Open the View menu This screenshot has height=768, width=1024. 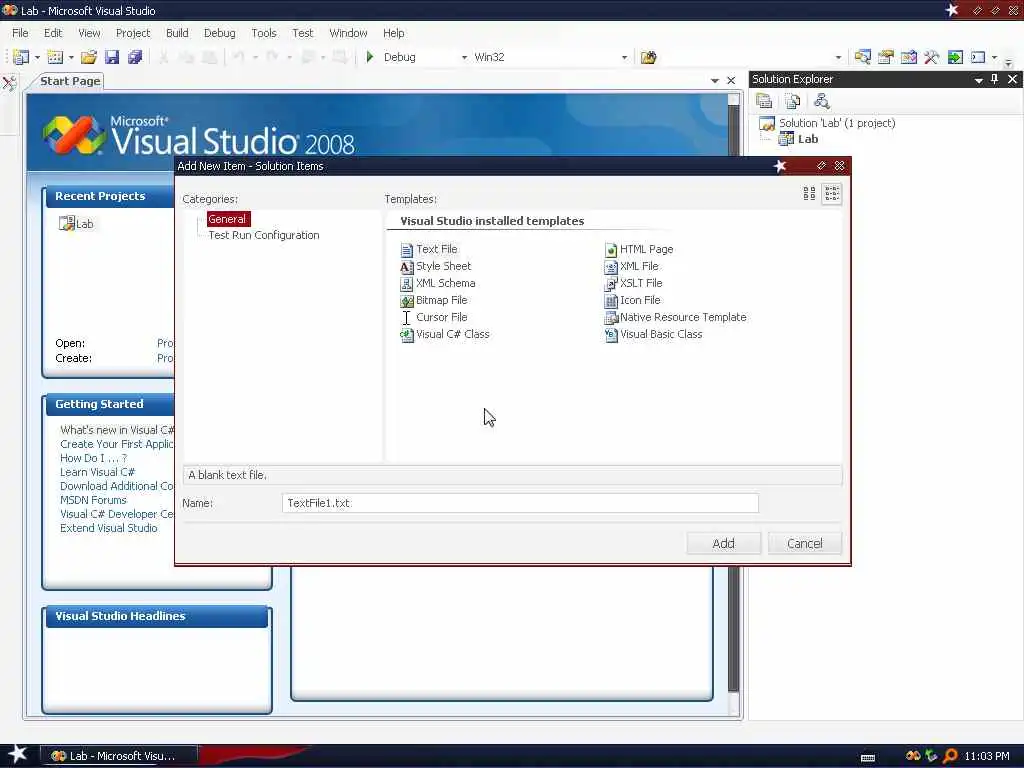[89, 33]
